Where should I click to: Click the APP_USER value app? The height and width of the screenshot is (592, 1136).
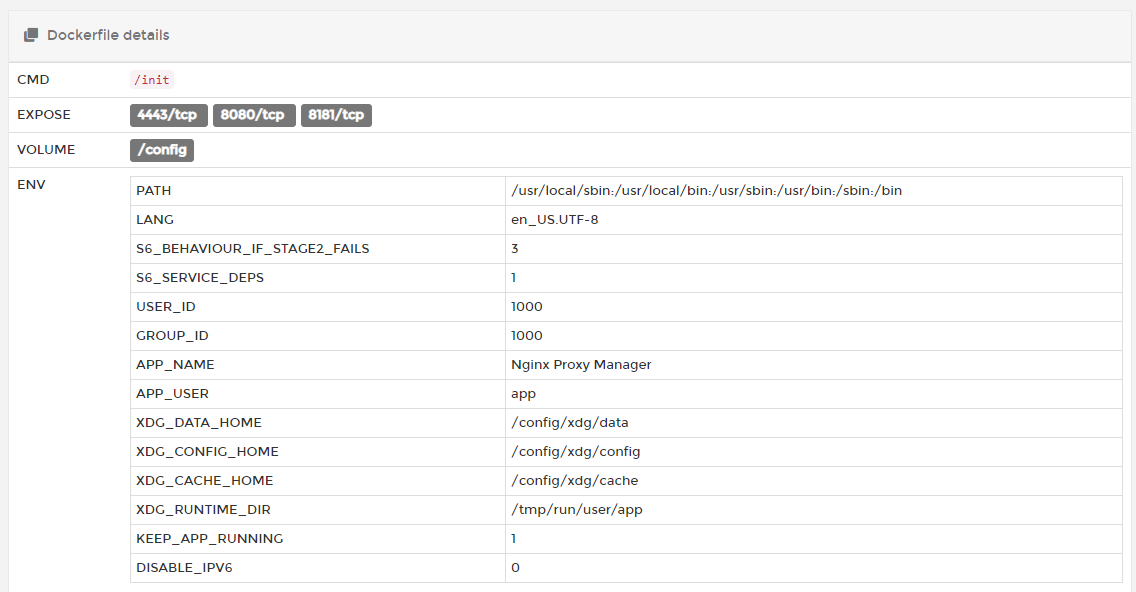pos(524,394)
